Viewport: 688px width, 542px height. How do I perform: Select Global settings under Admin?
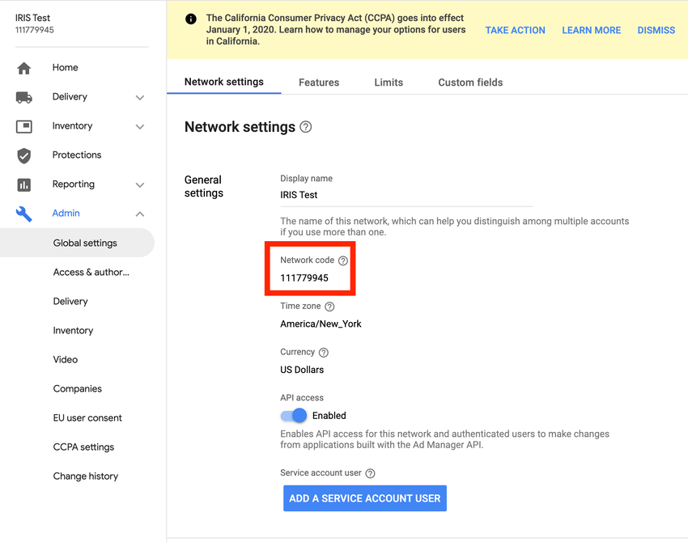77,243
